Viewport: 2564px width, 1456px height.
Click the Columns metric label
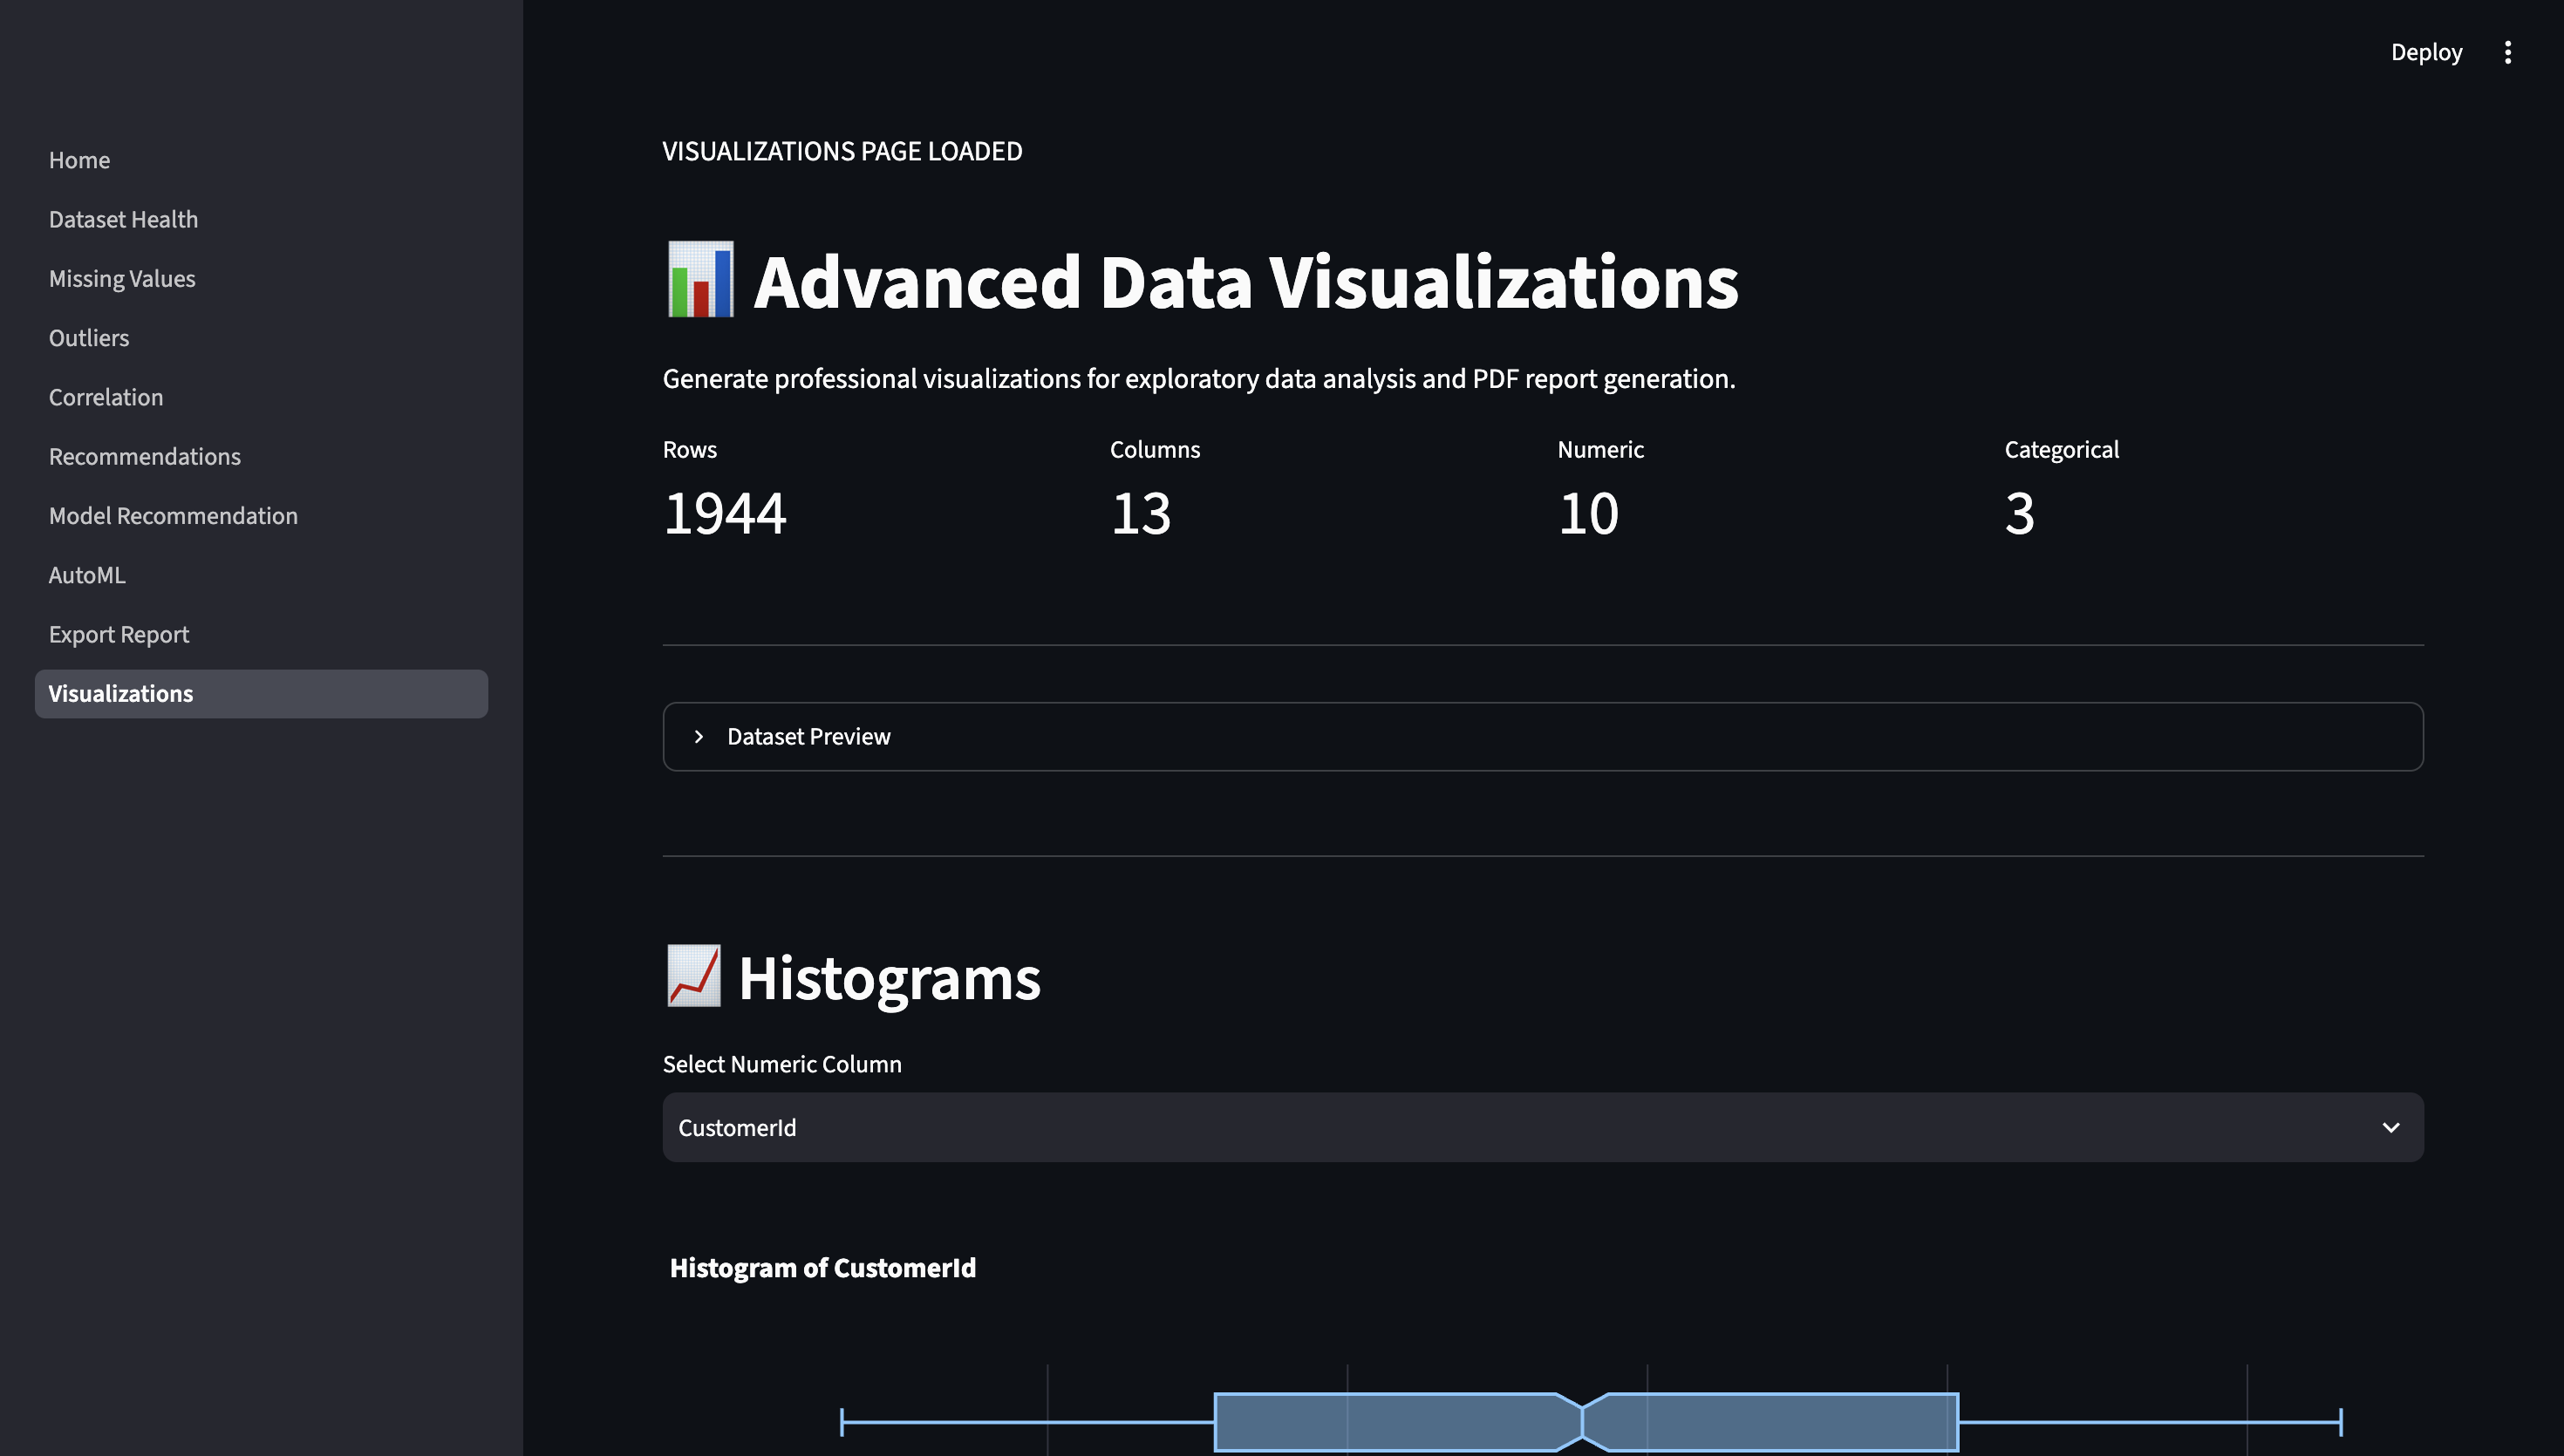click(x=1155, y=449)
